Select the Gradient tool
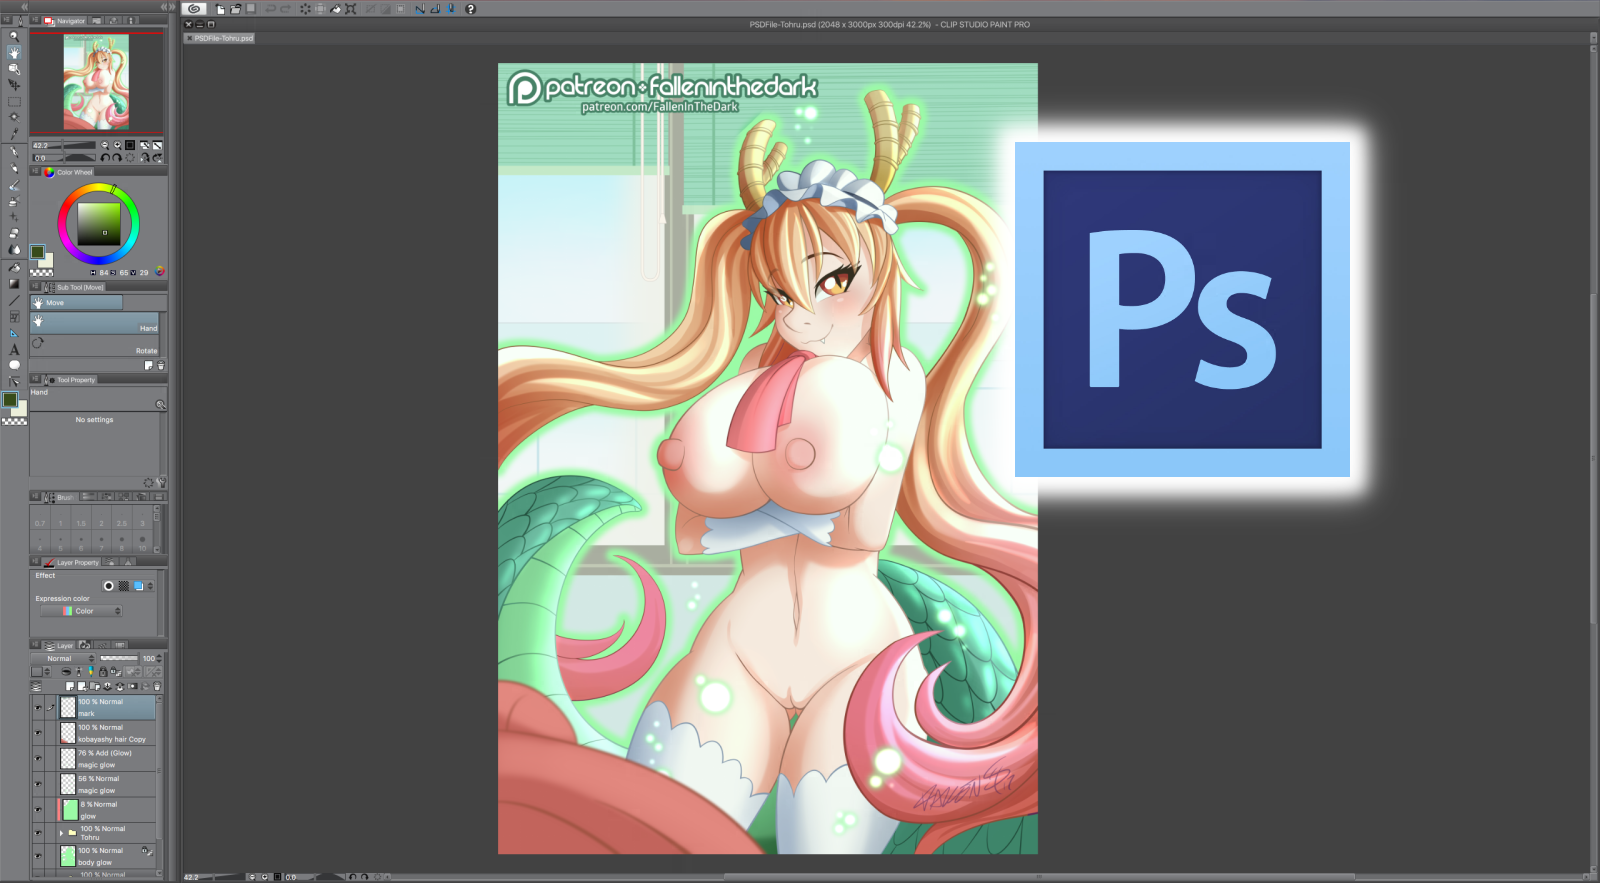Image resolution: width=1600 pixels, height=883 pixels. click(x=14, y=284)
